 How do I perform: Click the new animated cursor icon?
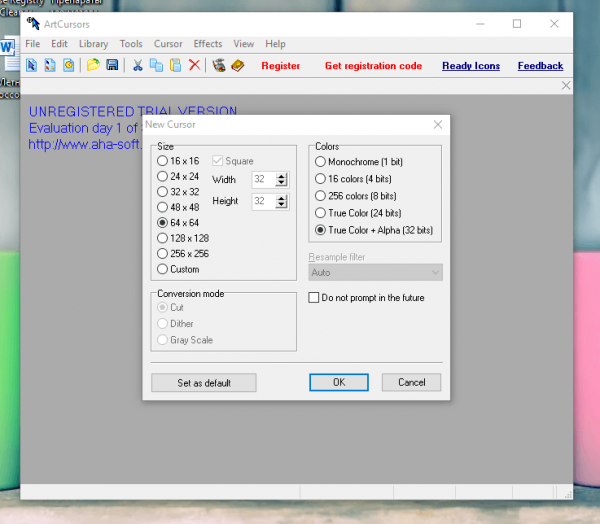[x=68, y=65]
